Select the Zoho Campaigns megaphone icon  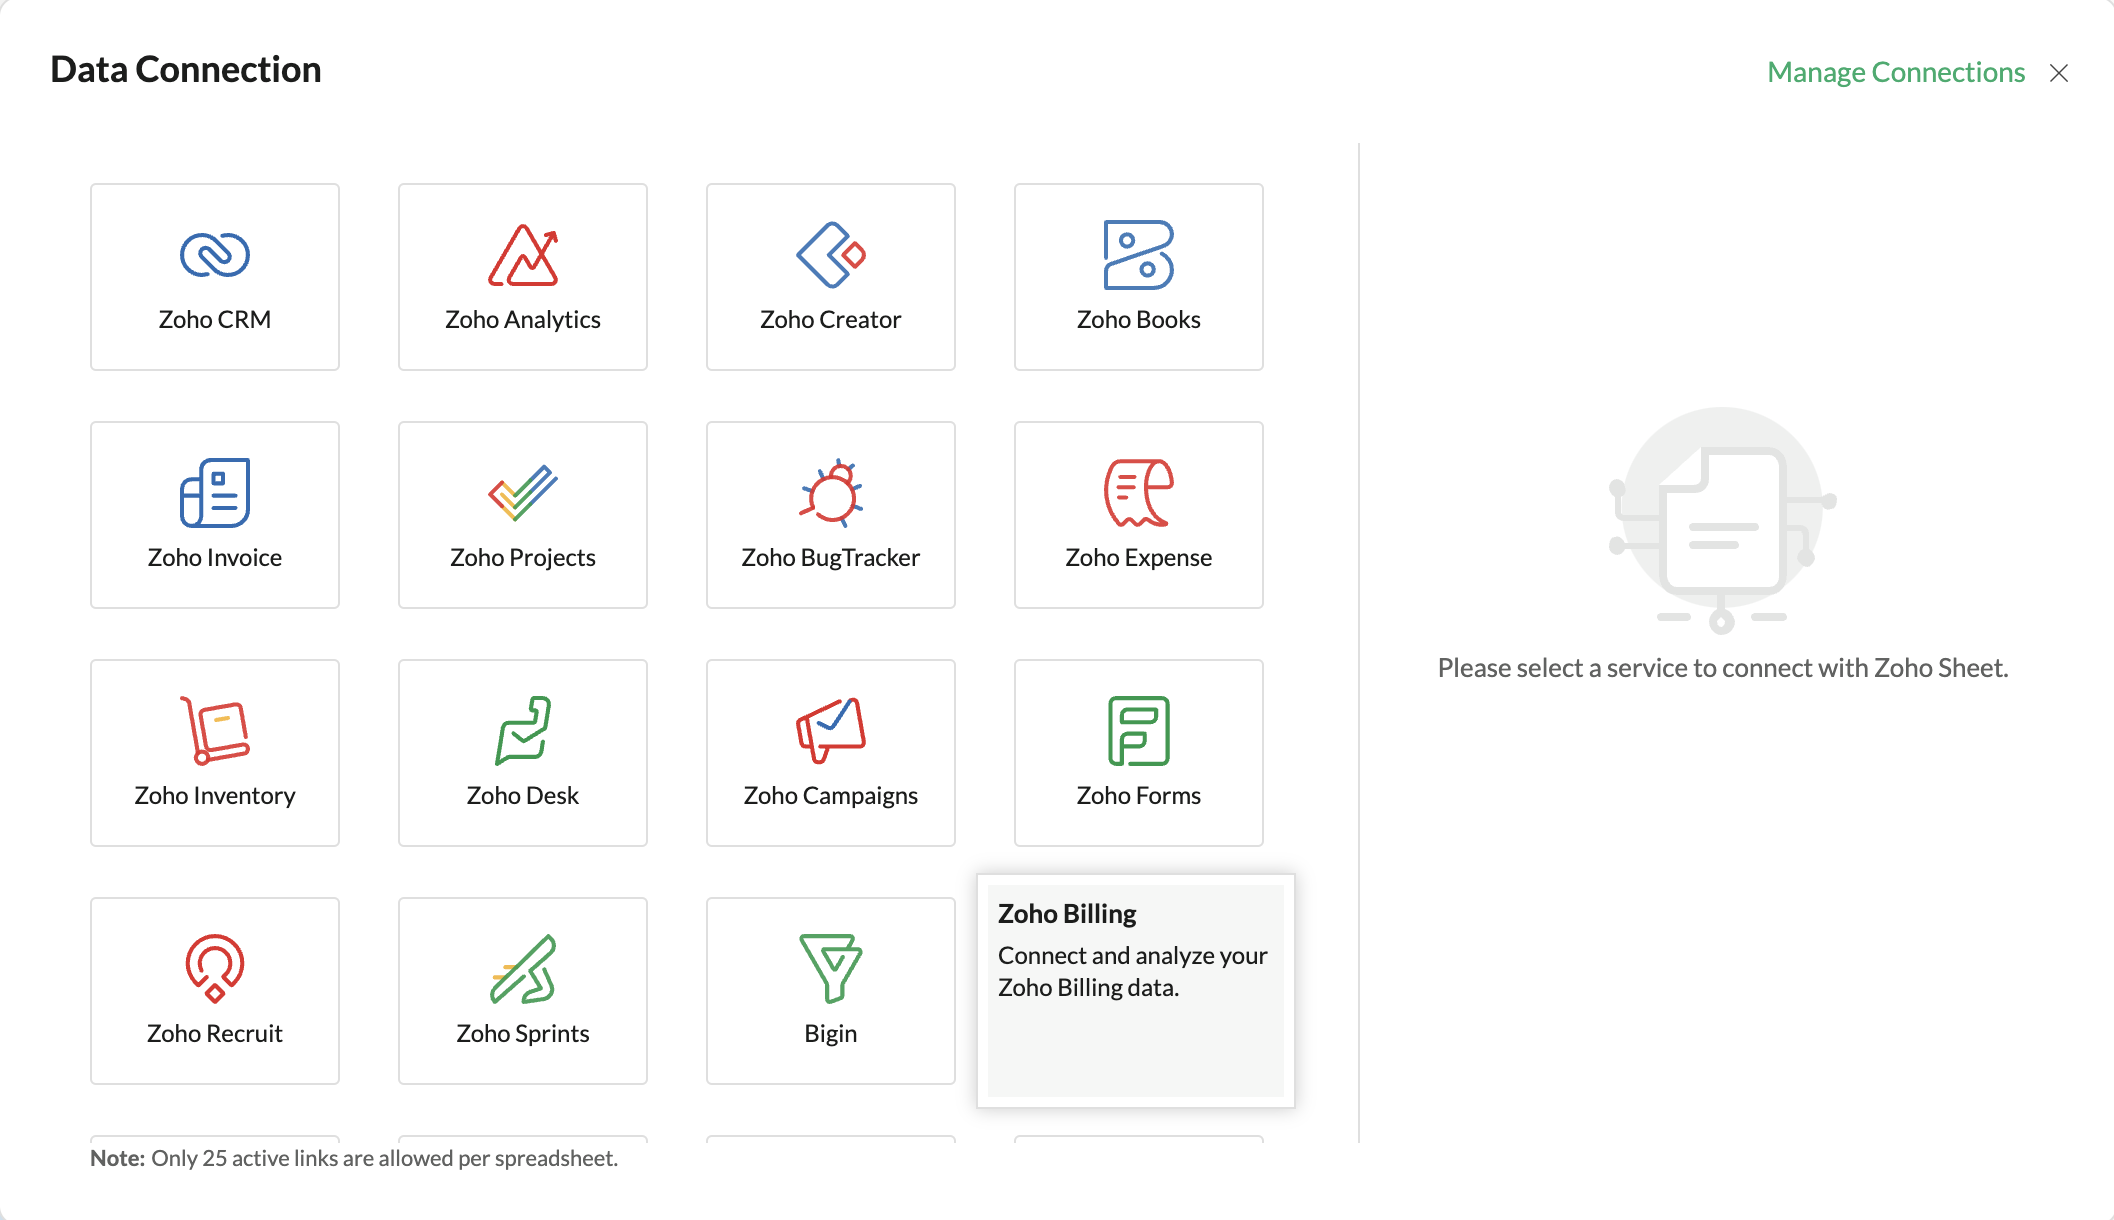click(x=830, y=730)
